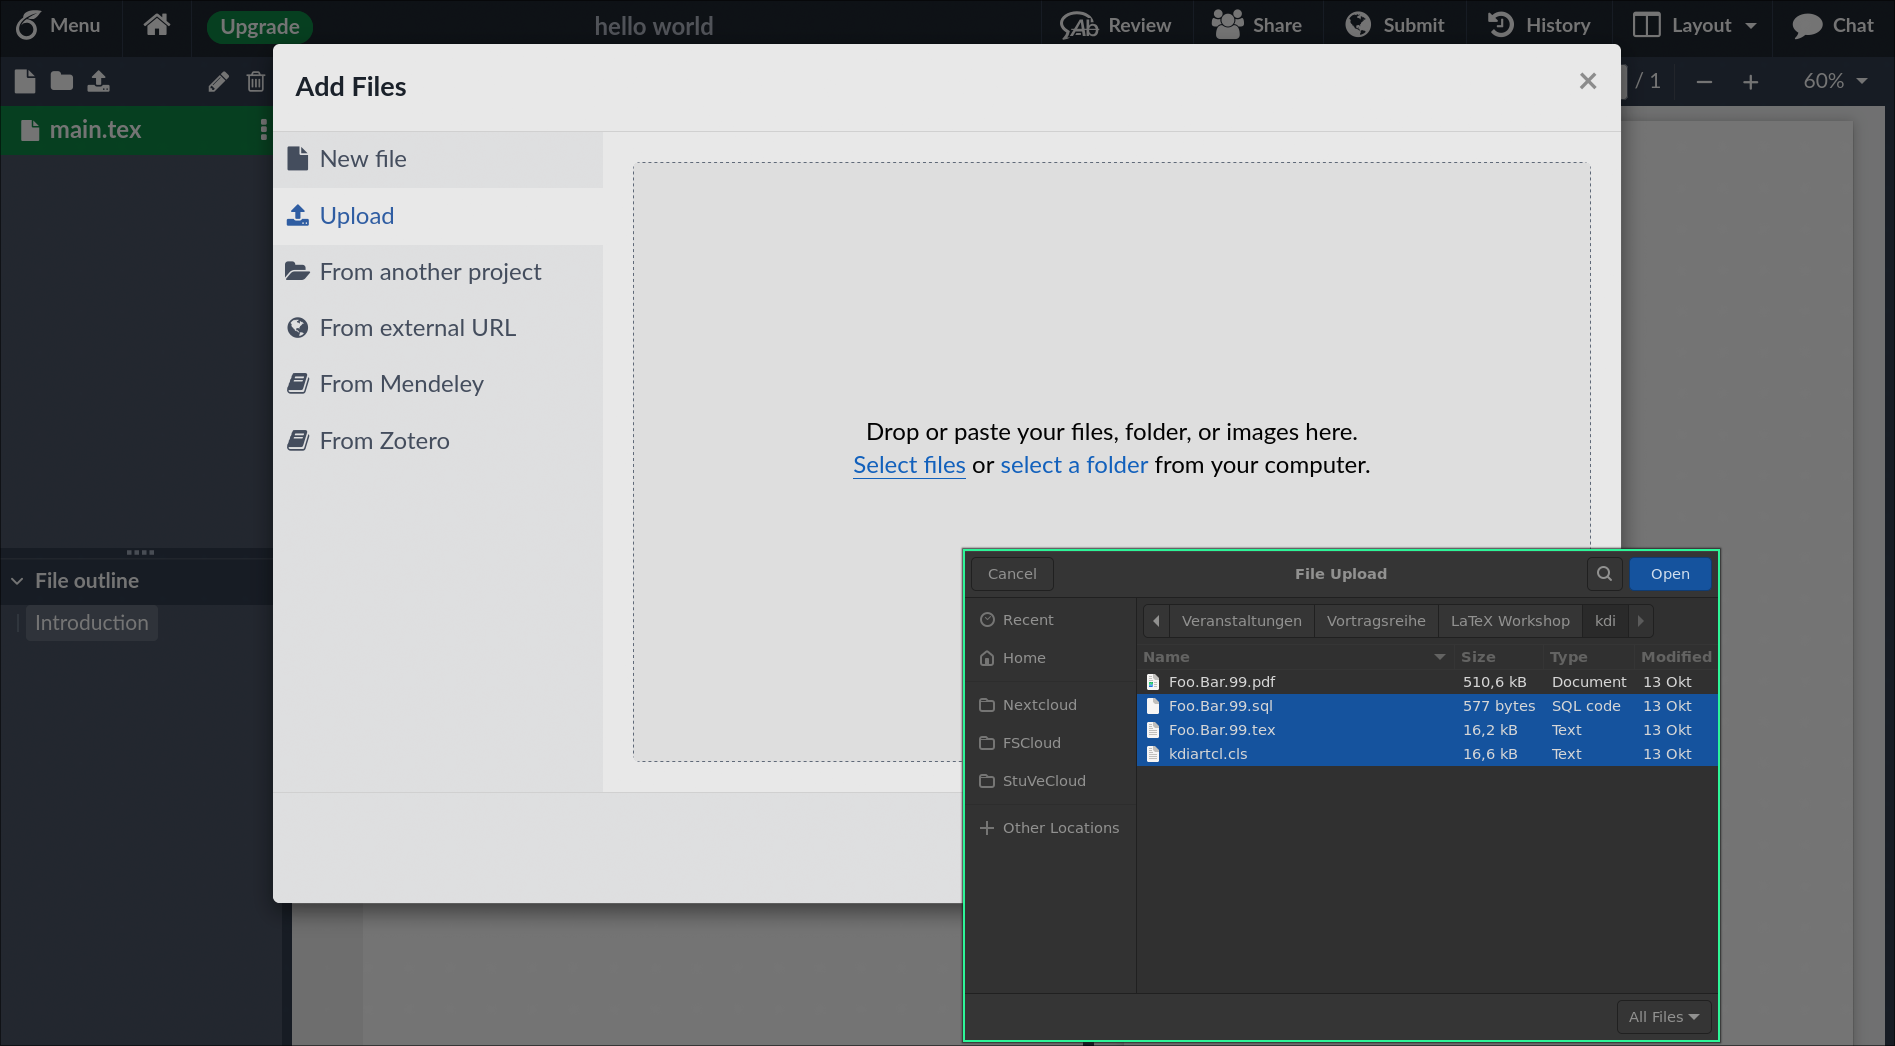Select Foo.Bar.99.tex
The width and height of the screenshot is (1895, 1046).
(1427, 730)
